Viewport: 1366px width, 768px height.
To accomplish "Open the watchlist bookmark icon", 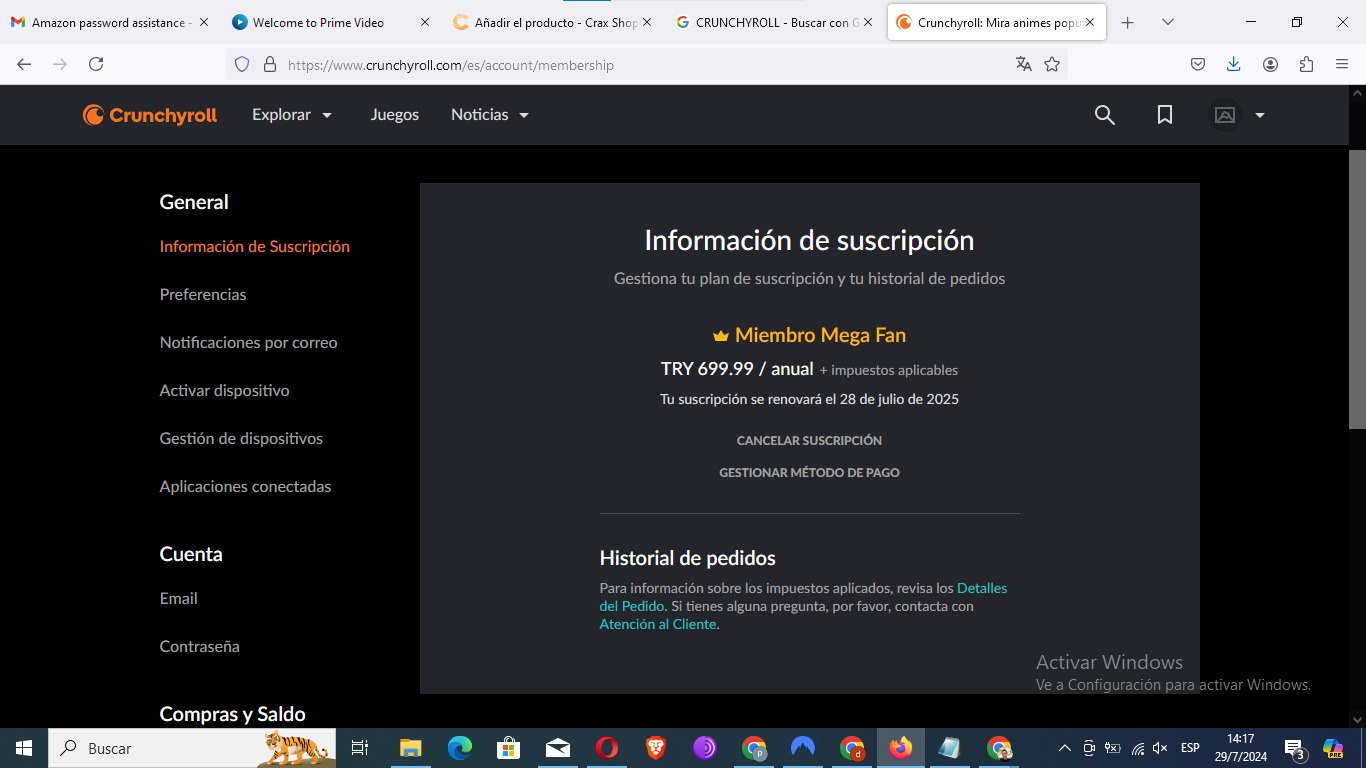I will click(1164, 115).
